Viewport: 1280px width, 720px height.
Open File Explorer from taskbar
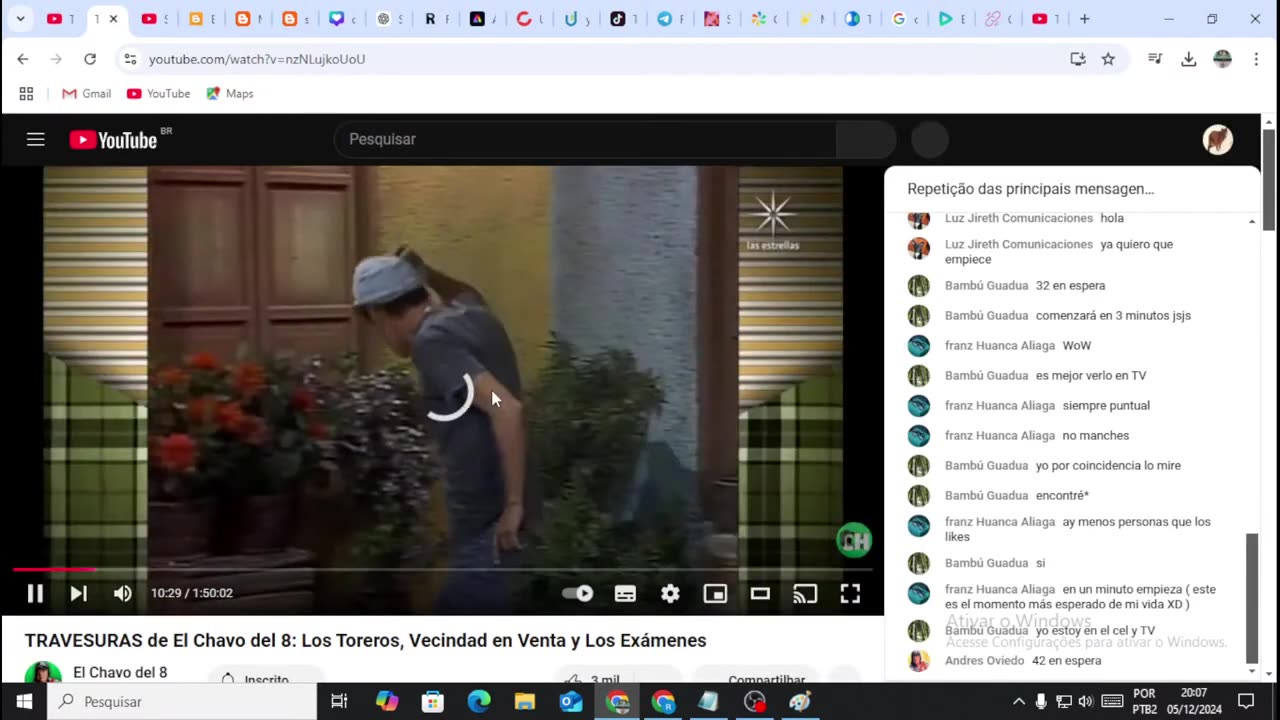point(525,701)
